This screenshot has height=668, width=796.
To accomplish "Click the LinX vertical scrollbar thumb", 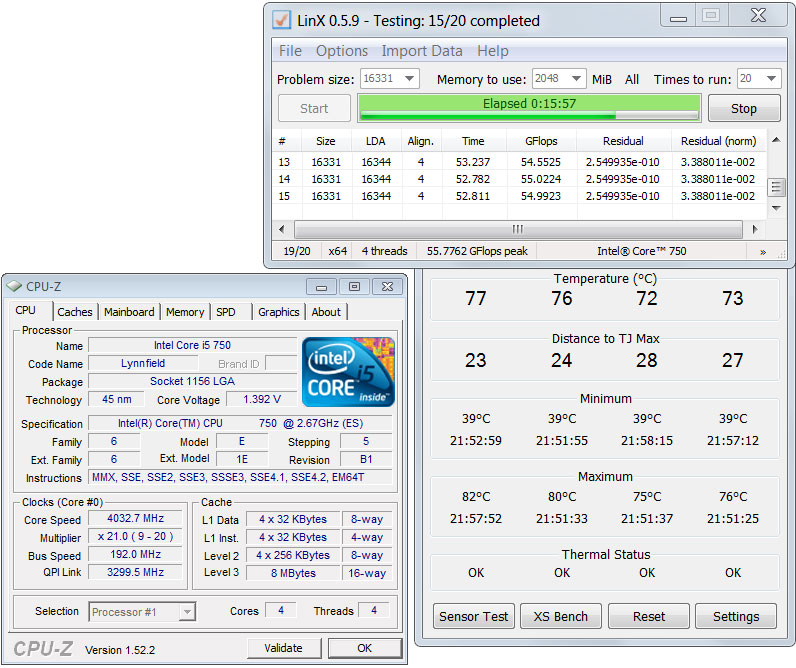I will tap(776, 187).
